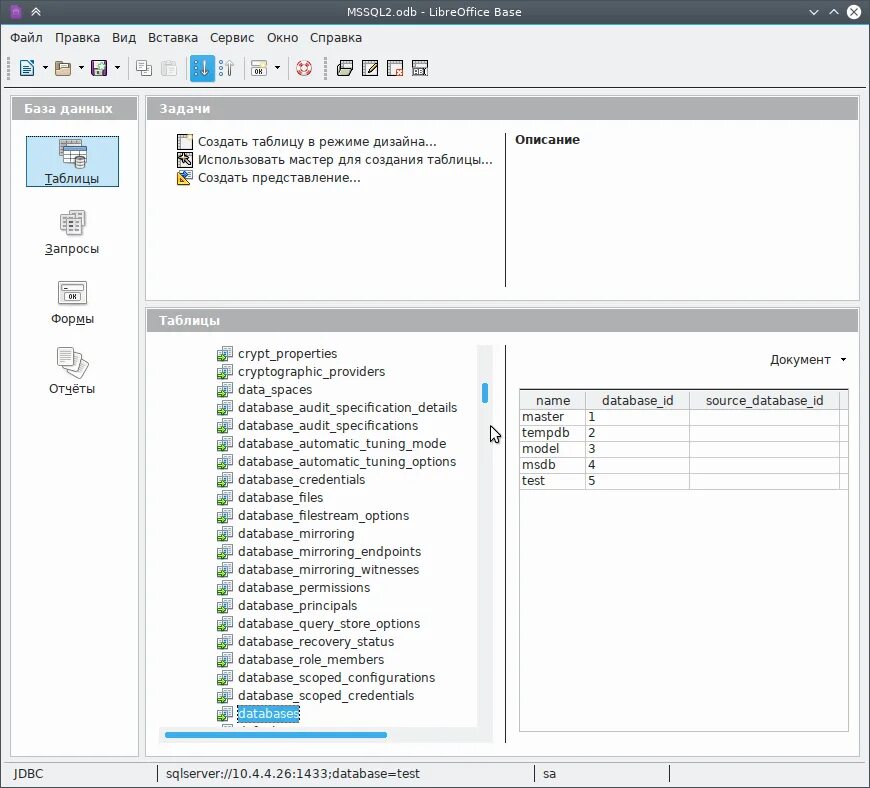Click the database_id column header in preview
The image size is (870, 788).
click(637, 401)
